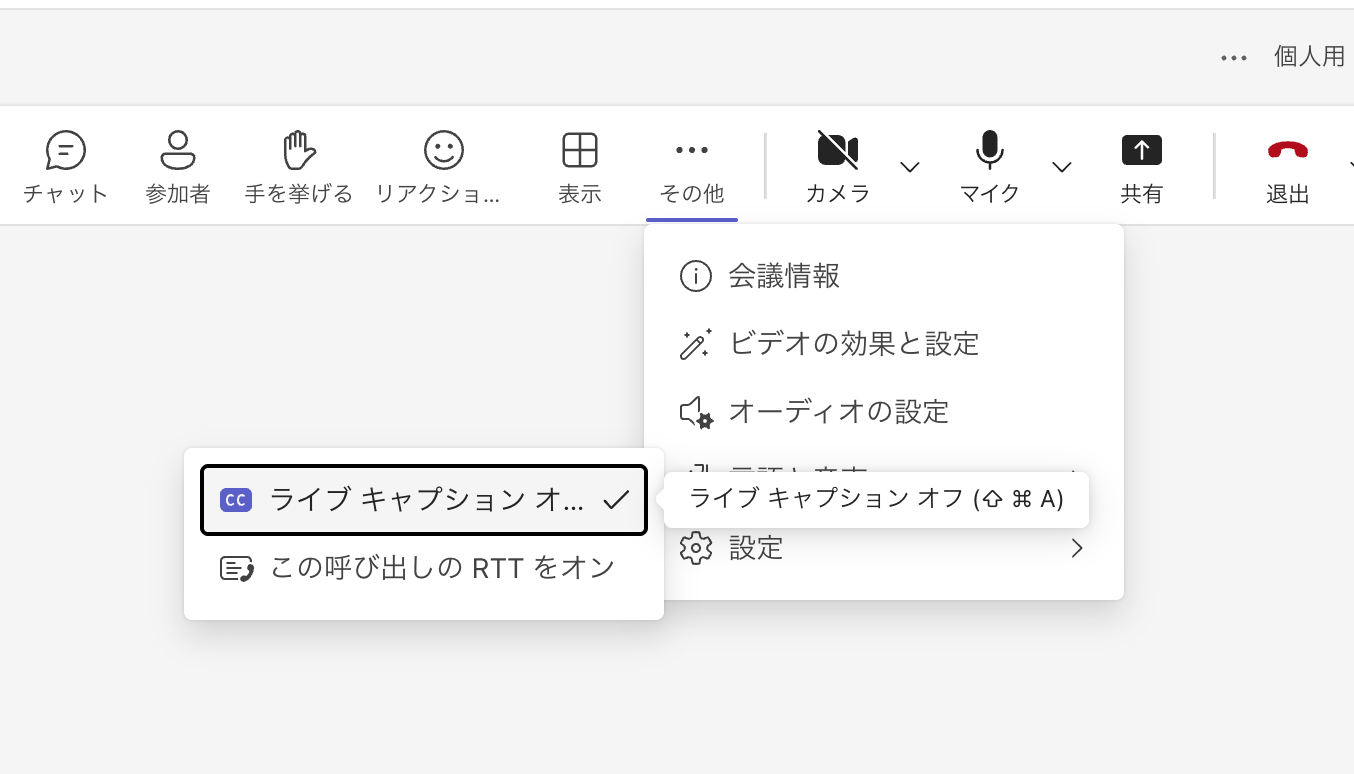Mute the マイク microphone
Viewport: 1354px width, 774px height.
989,151
